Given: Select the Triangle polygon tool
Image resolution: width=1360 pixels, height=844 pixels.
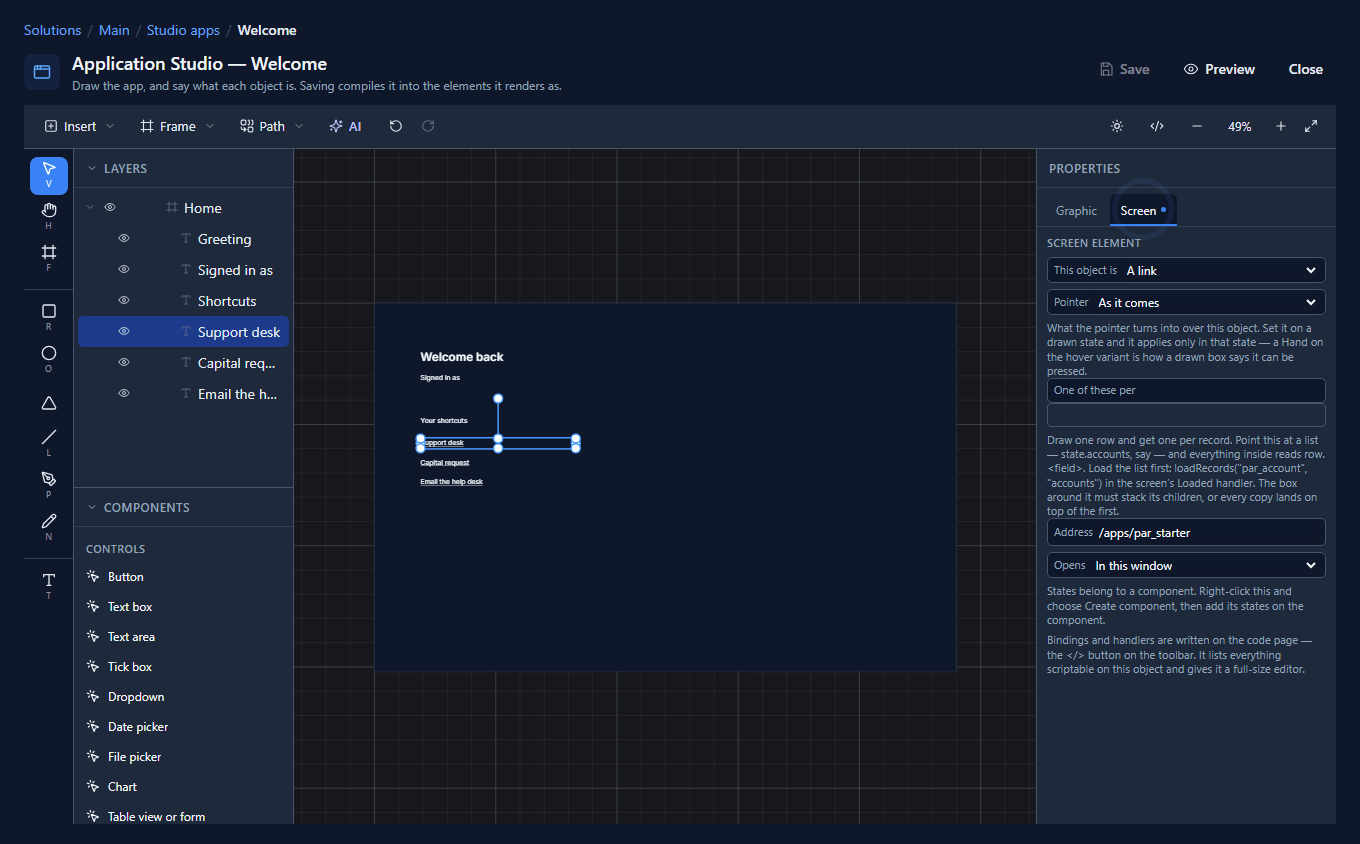Looking at the screenshot, I should click(49, 403).
